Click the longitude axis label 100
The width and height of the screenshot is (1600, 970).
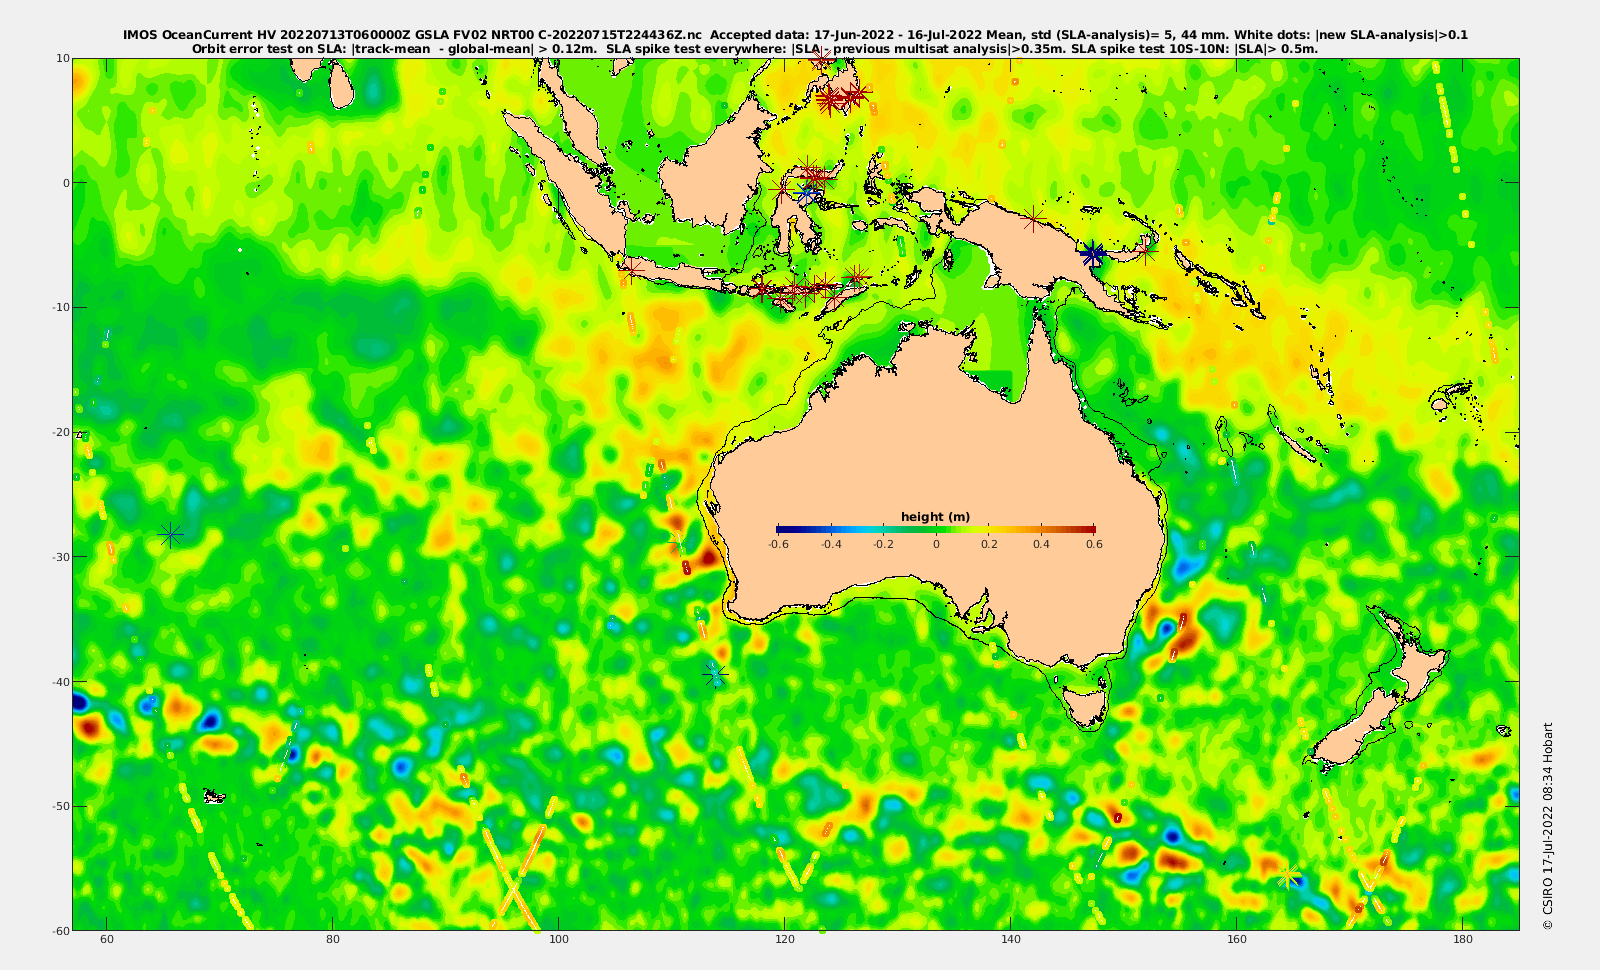click(x=559, y=940)
